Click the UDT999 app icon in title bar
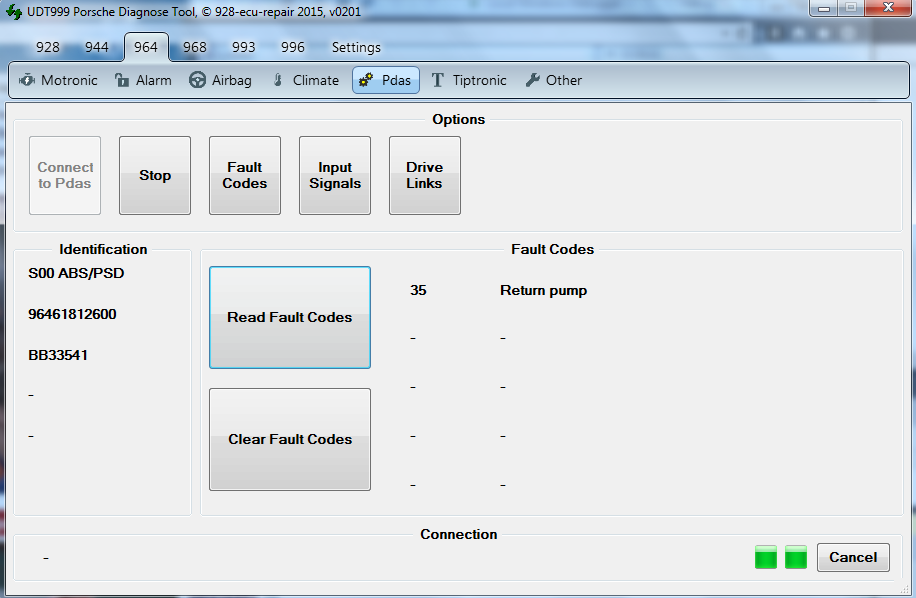 pyautogui.click(x=14, y=12)
